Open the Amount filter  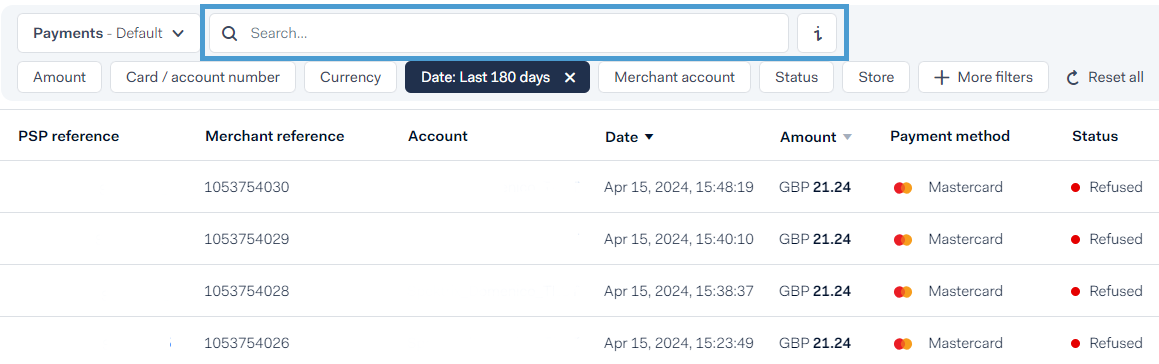(59, 77)
